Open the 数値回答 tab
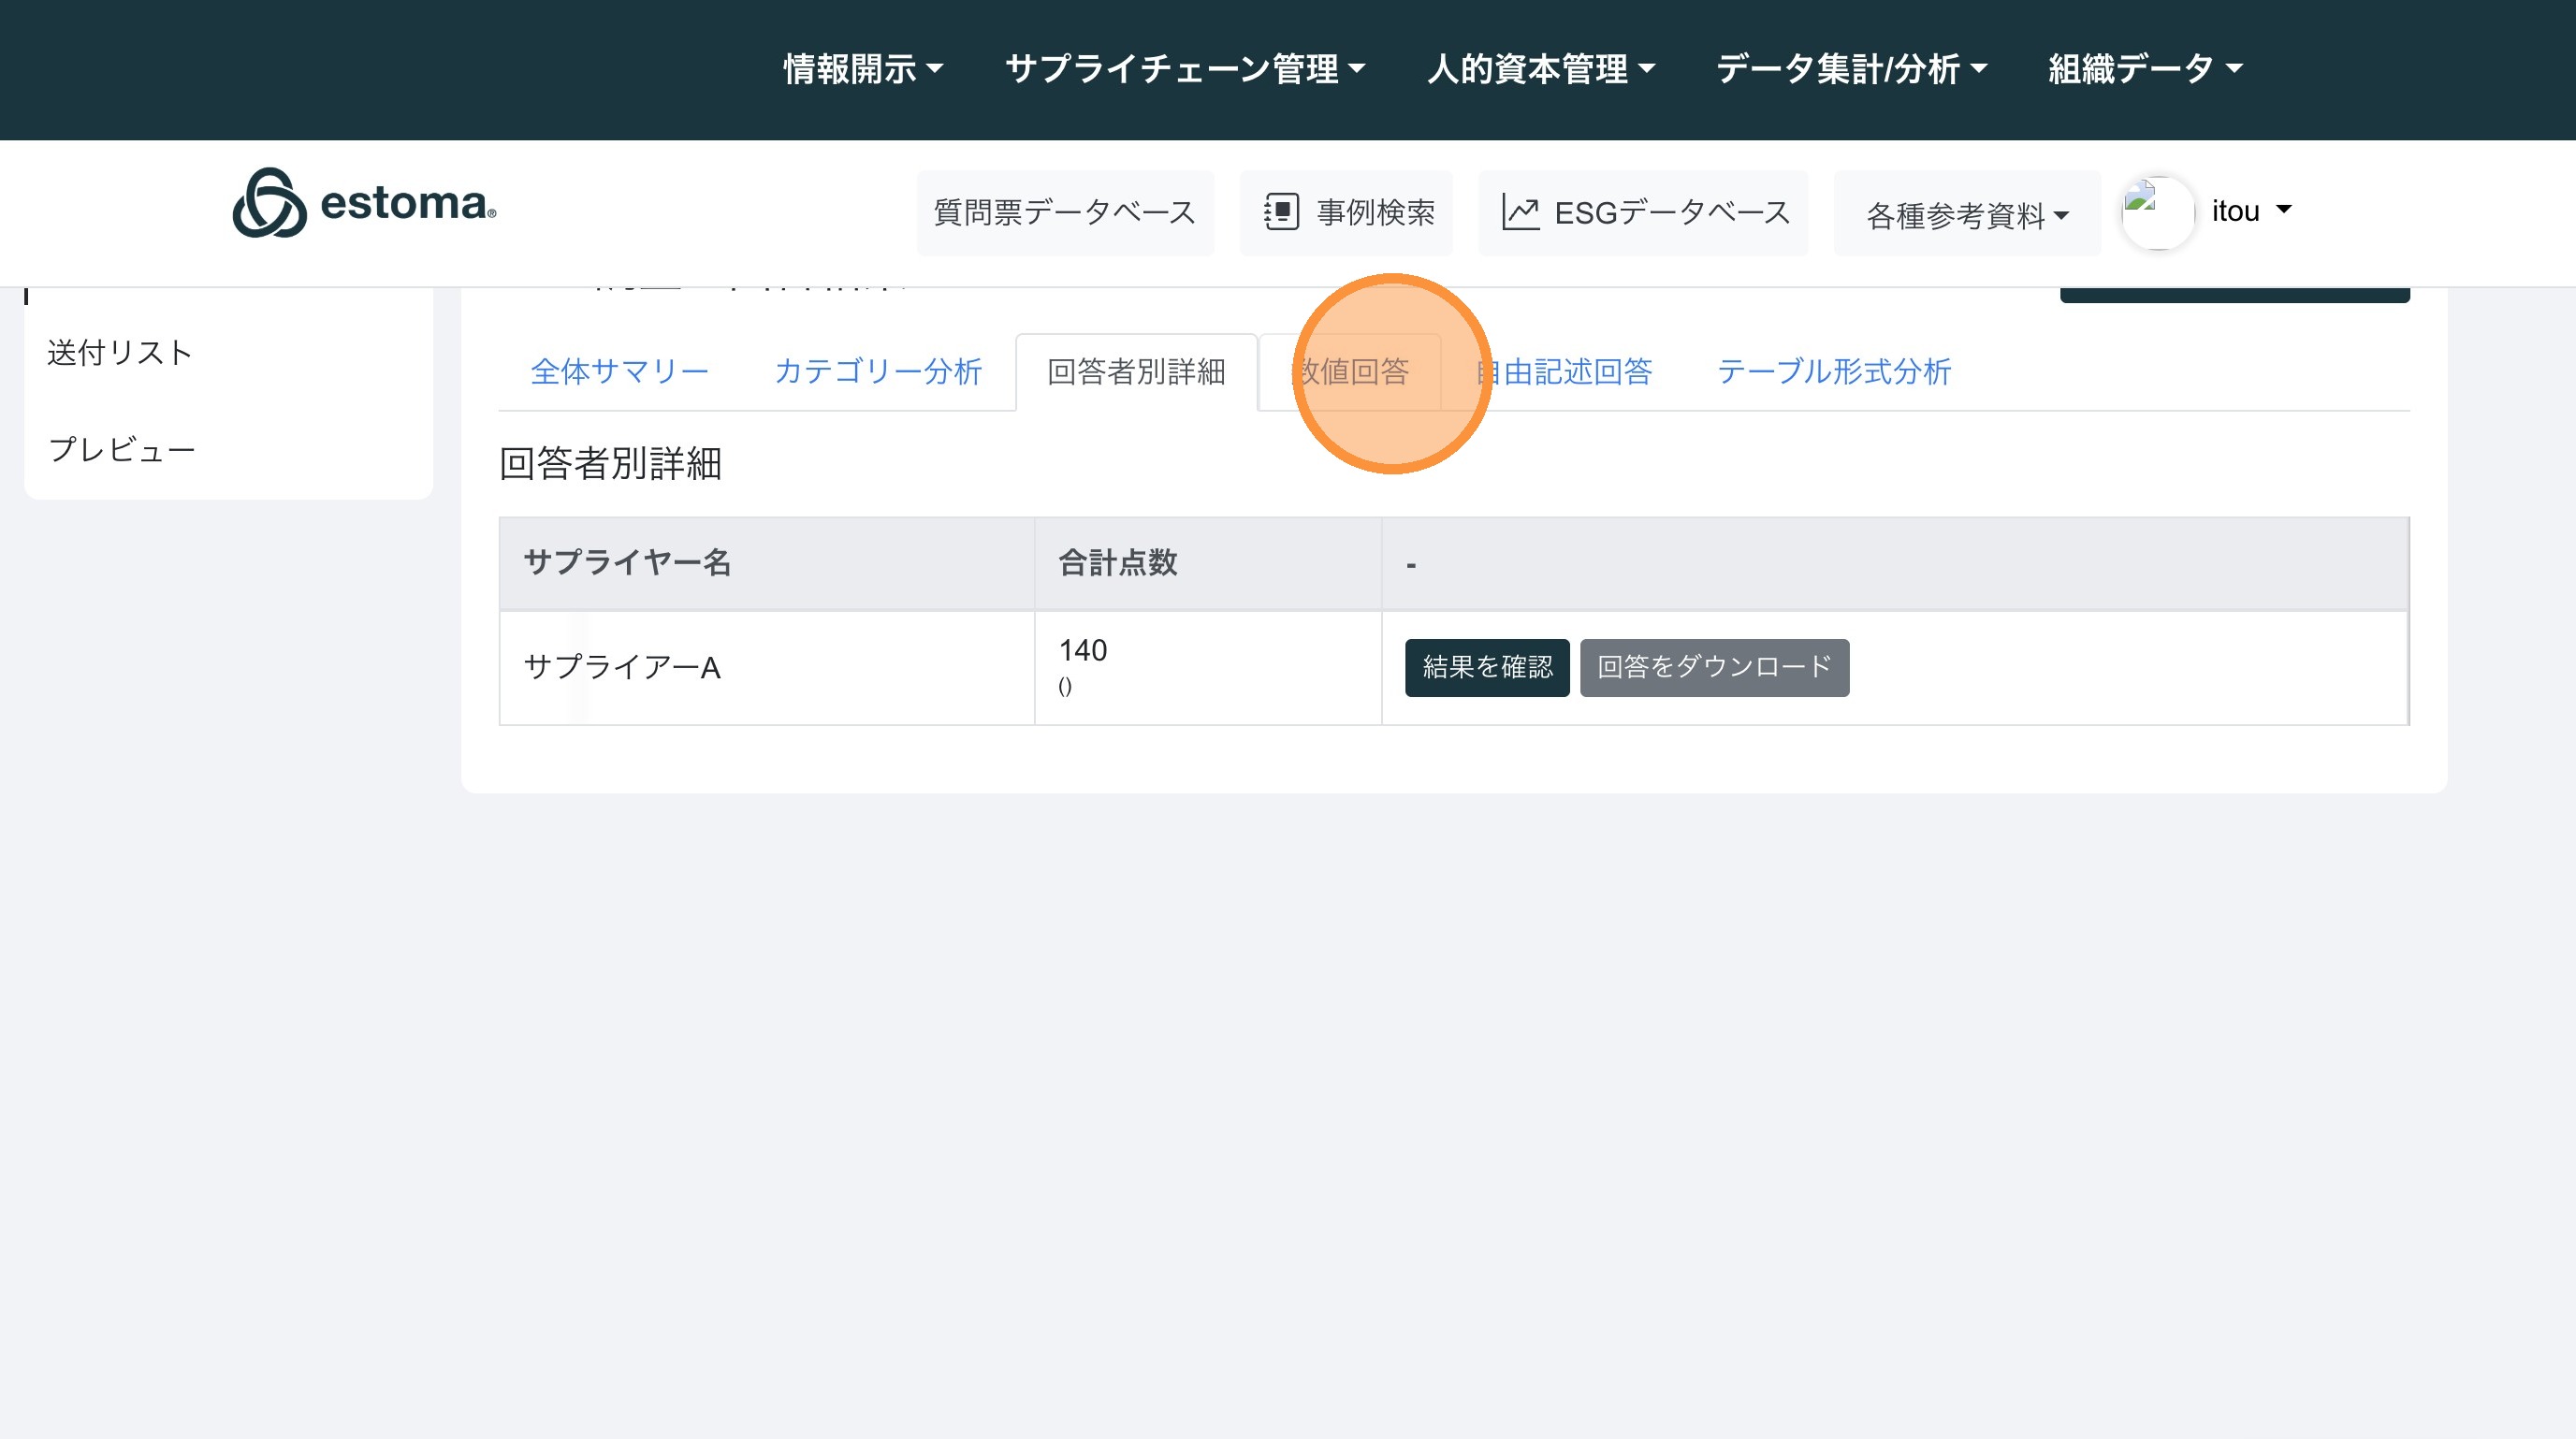Image resolution: width=2576 pixels, height=1439 pixels. point(1352,372)
